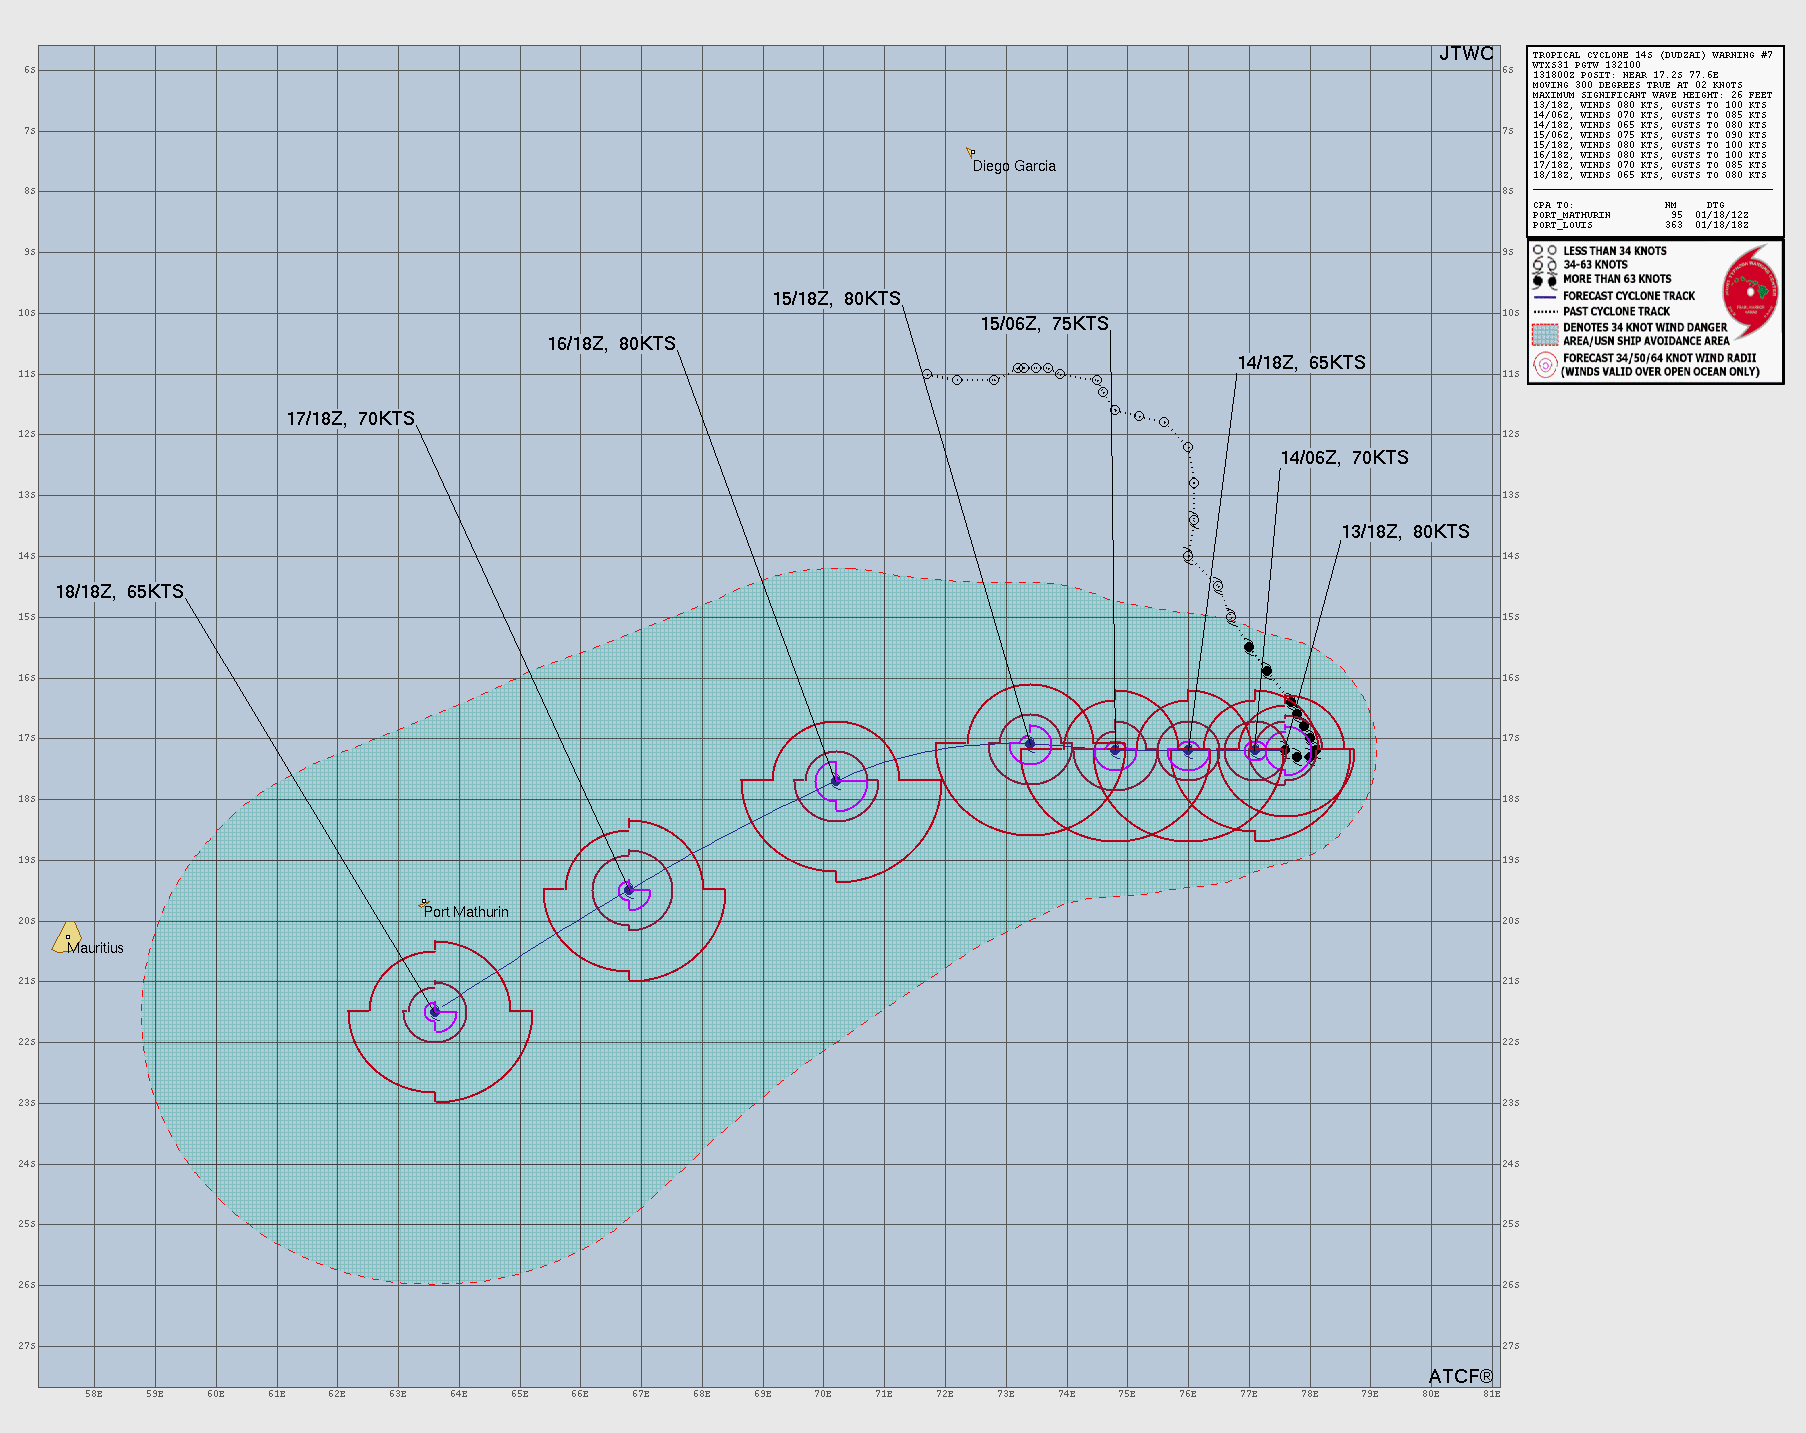Click the PAST CYCLONE TRACK dotted line sample
The image size is (1806, 1433).
(1546, 311)
